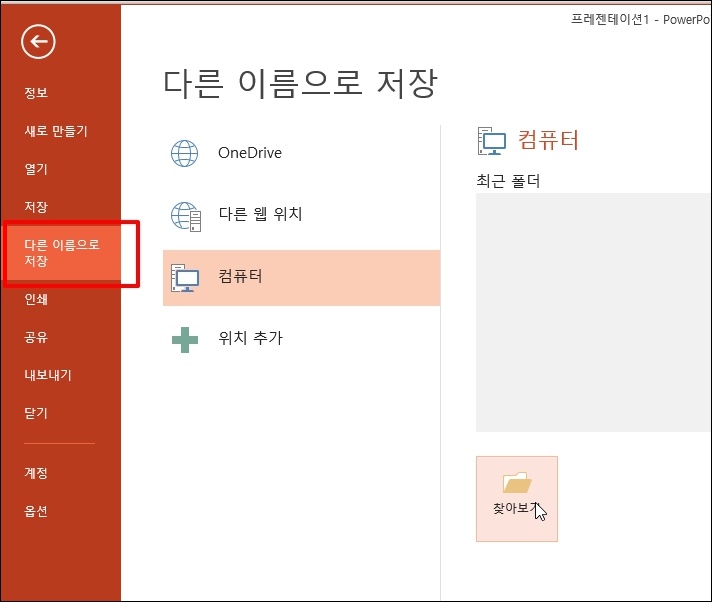
Task: Click the 프레젠테이션1 - PowerPoint title text
Action: click(x=641, y=20)
